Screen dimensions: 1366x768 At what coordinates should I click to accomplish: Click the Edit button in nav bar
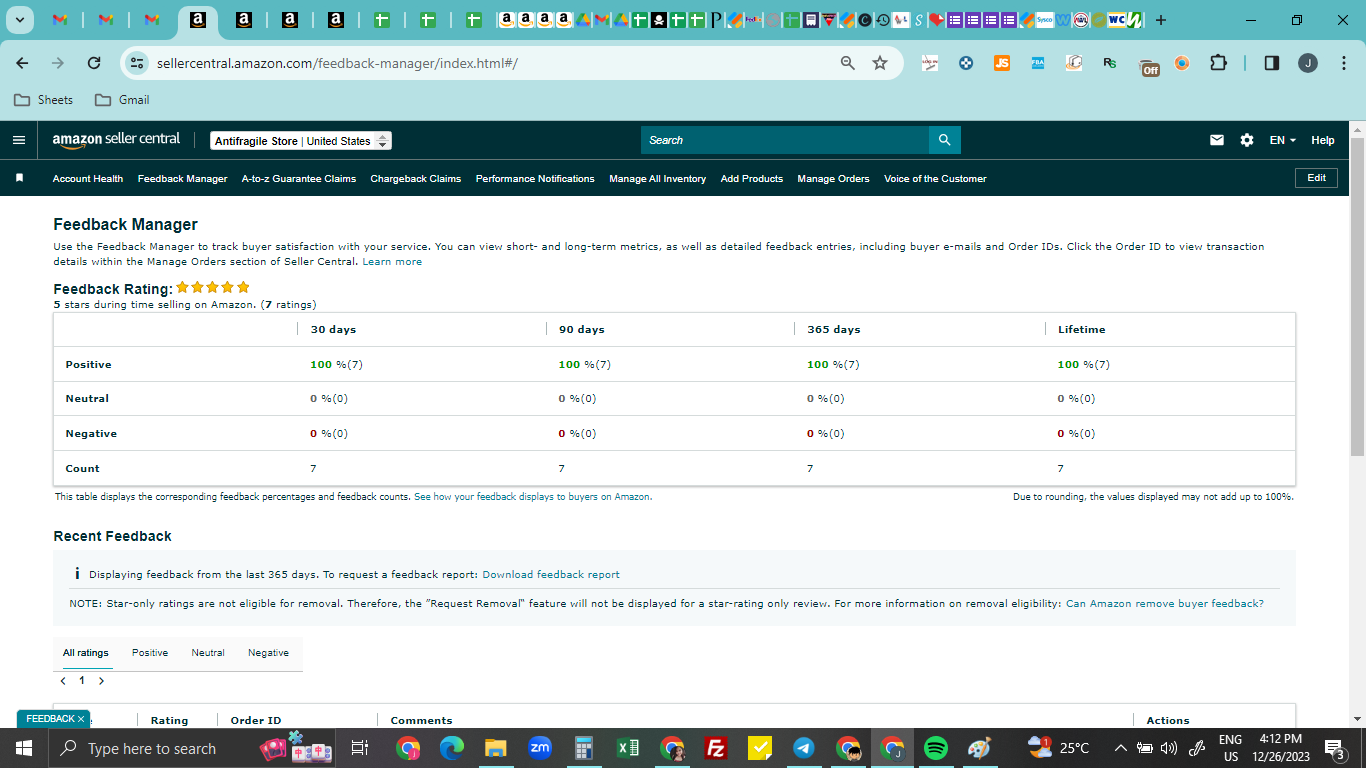[1316, 177]
